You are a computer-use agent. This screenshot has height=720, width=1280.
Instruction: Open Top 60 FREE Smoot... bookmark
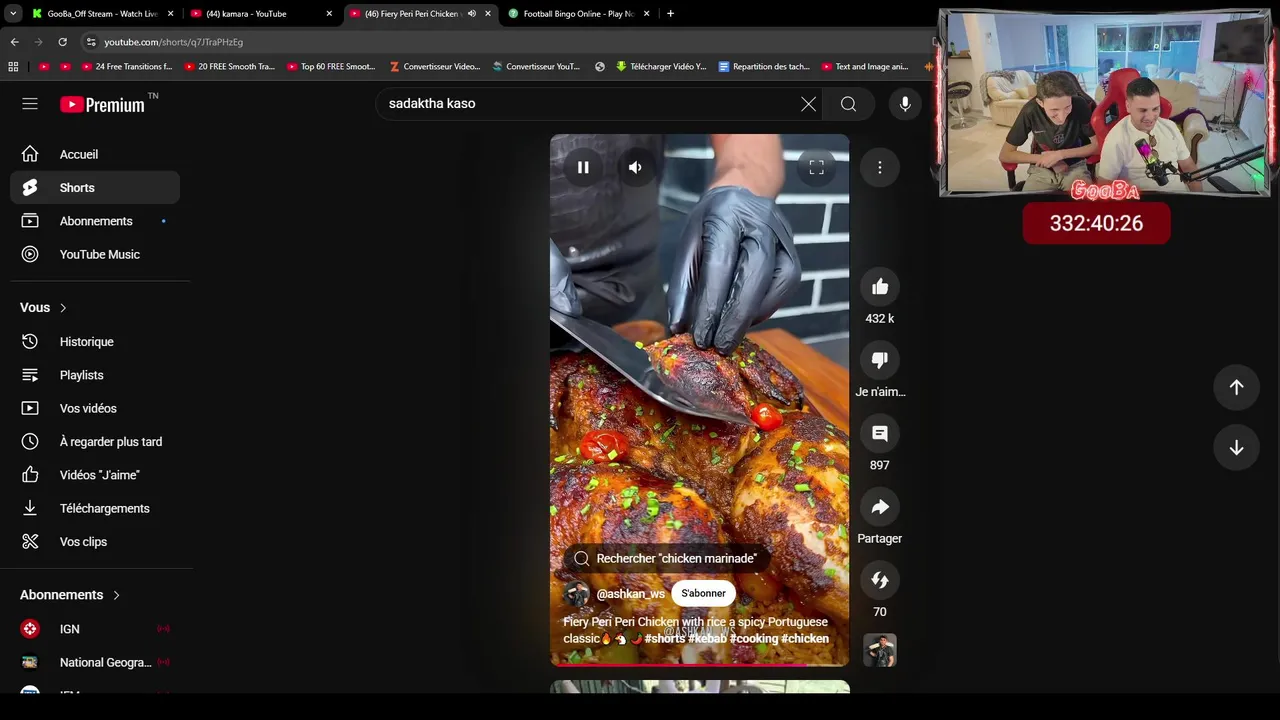pos(331,67)
